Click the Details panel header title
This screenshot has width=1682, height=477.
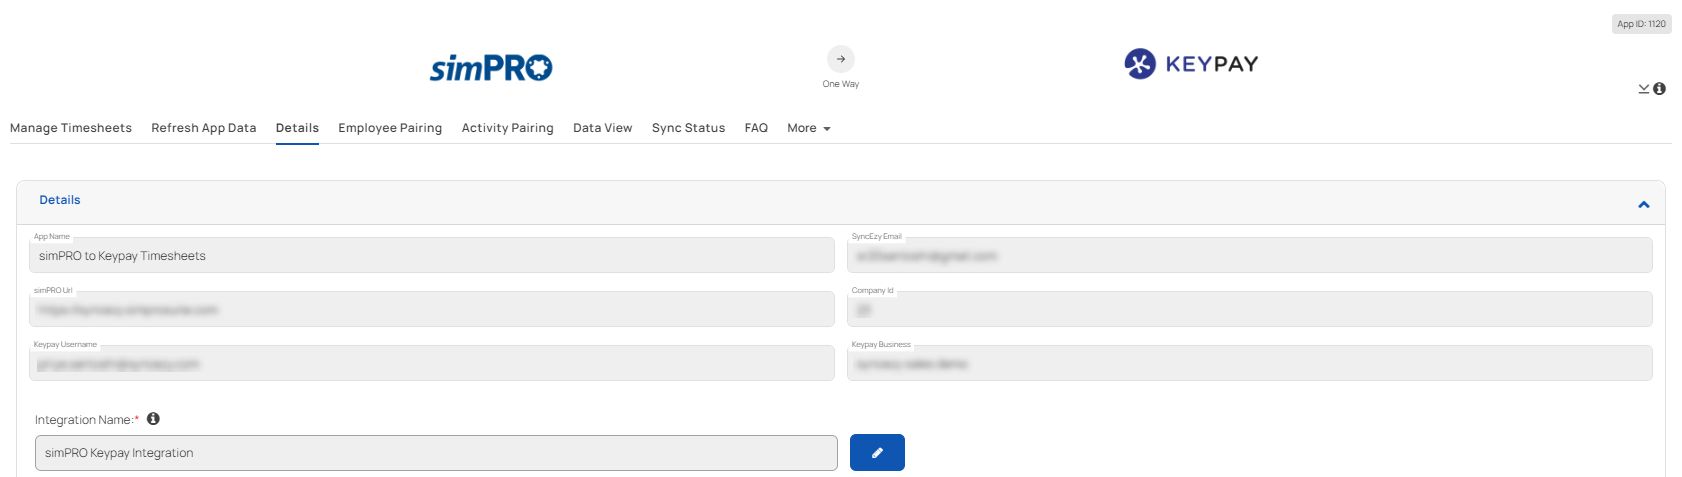60,200
